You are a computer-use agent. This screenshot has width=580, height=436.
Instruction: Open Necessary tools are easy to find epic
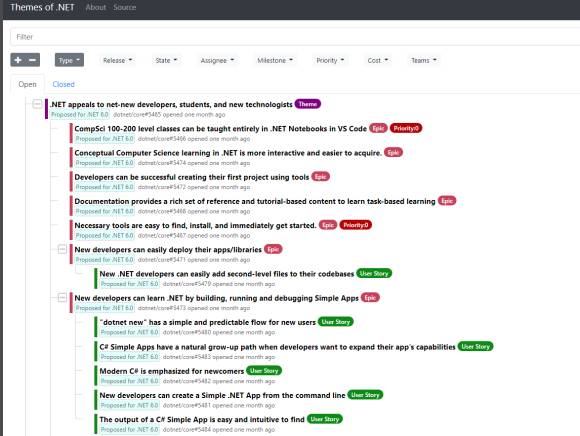tap(195, 226)
